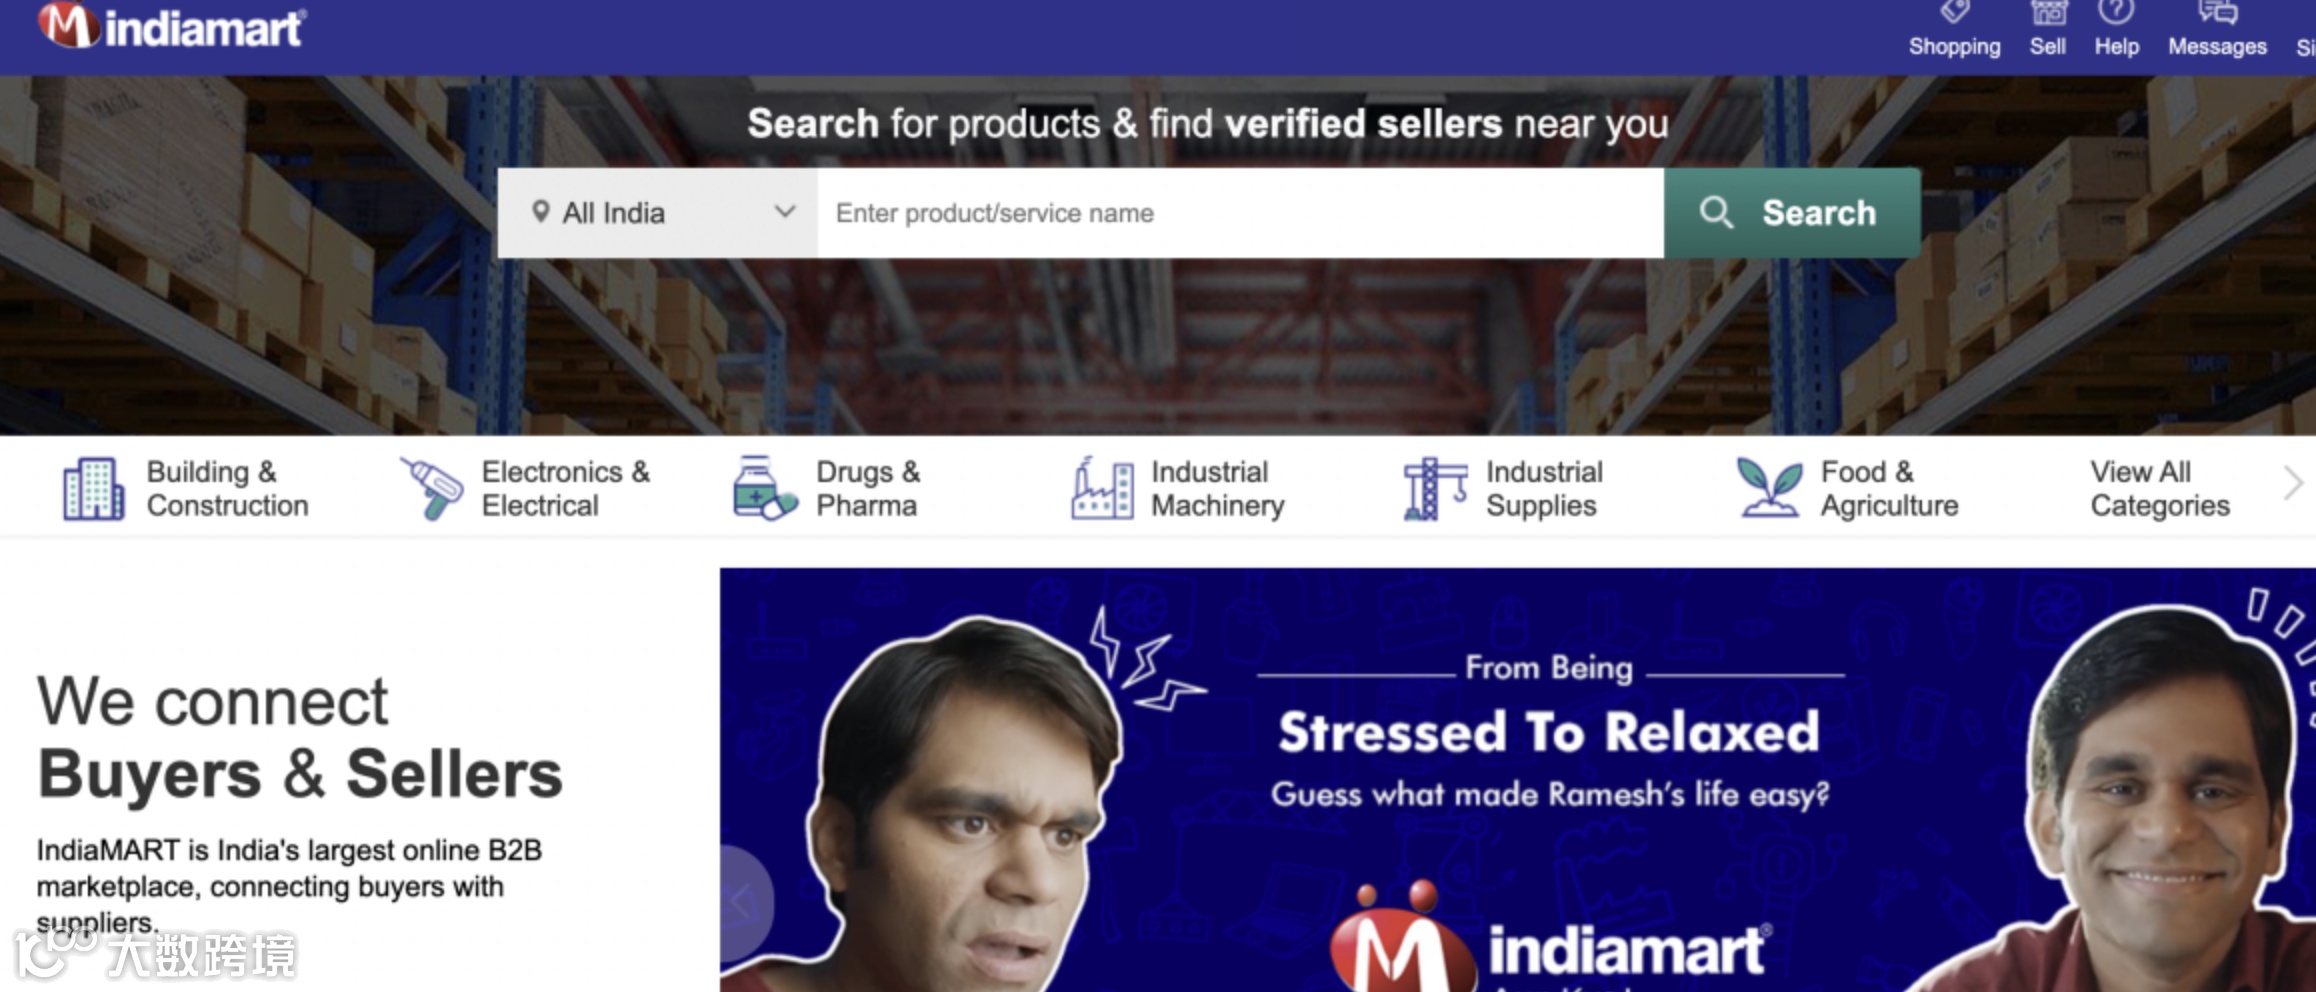Viewport: 2316px width, 992px height.
Task: Open the Shopping tag icon
Action: (x=1954, y=12)
